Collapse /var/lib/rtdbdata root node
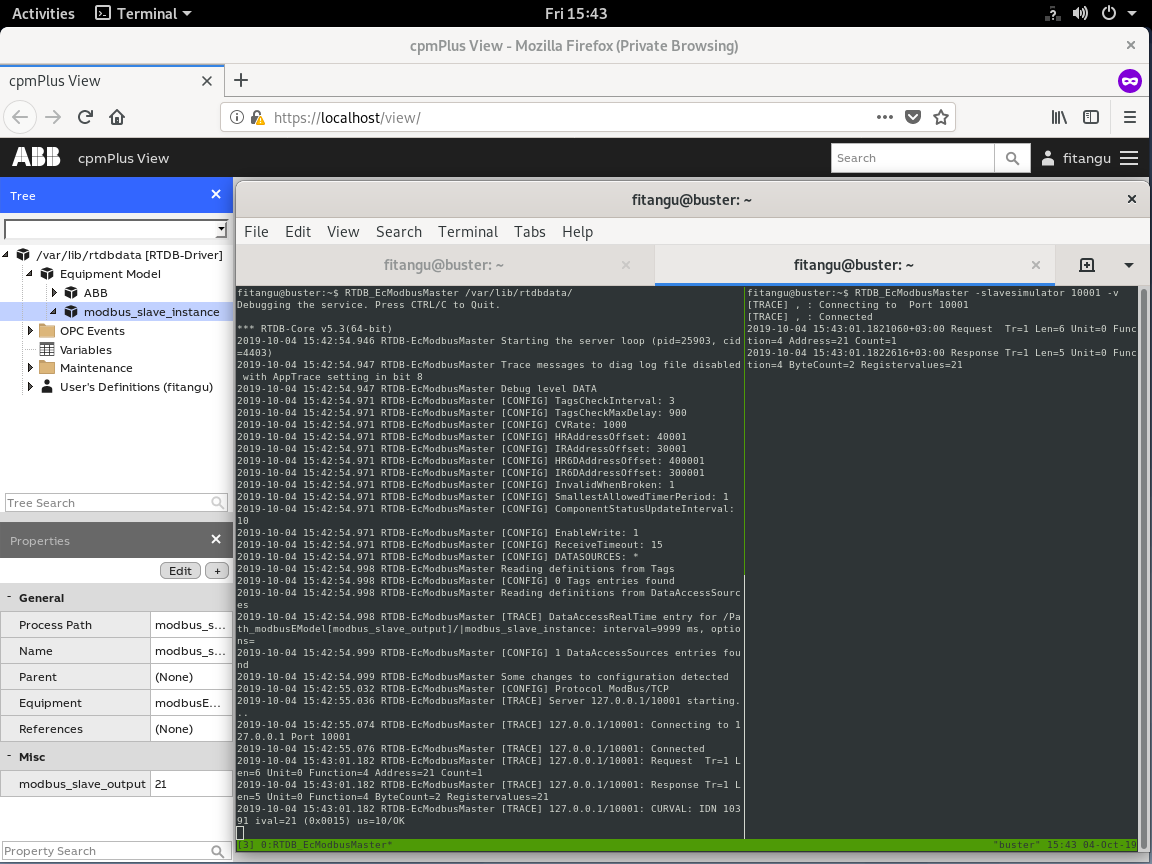 pyautogui.click(x=6, y=254)
